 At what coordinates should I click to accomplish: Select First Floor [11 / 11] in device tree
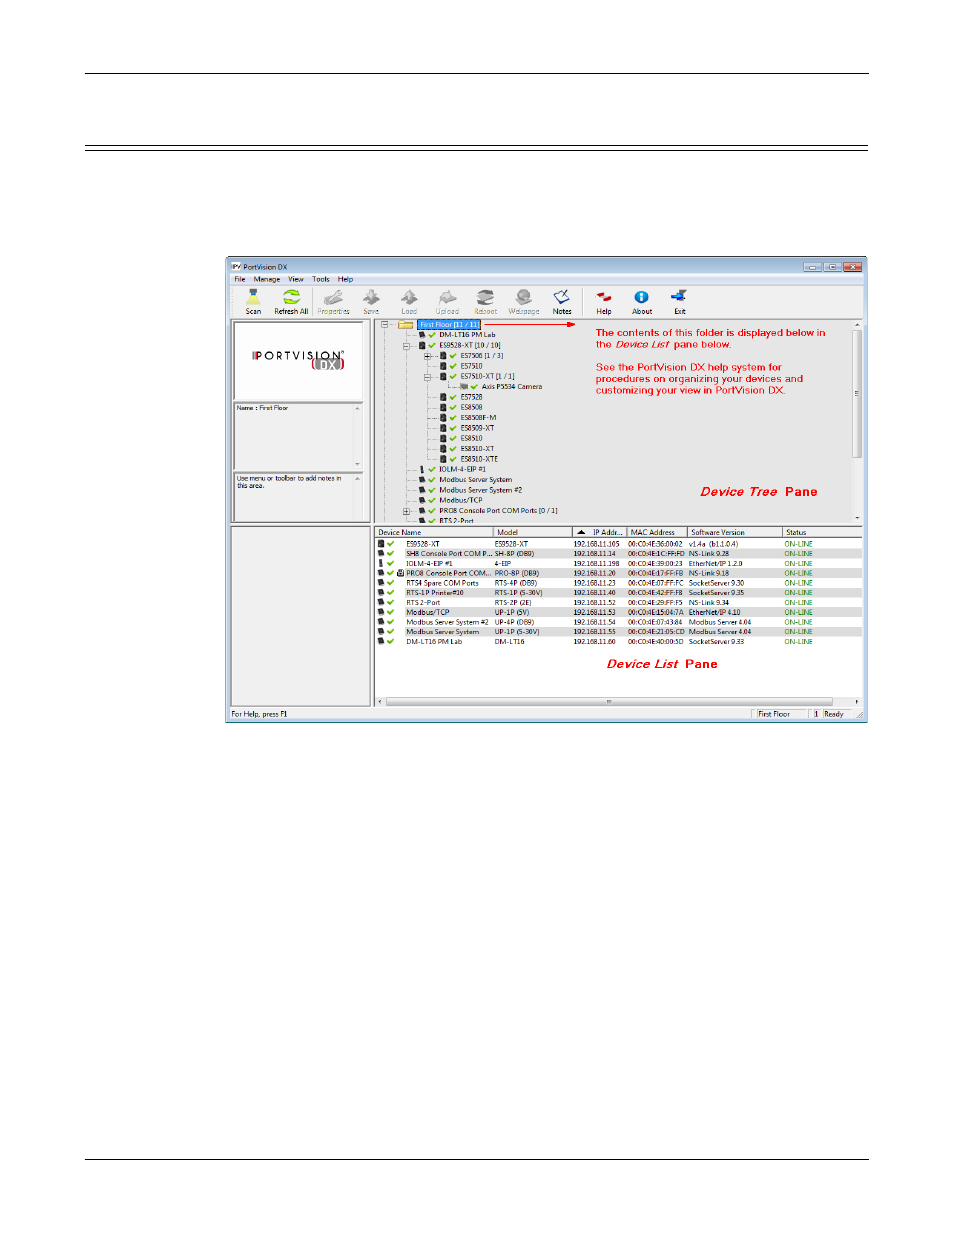(448, 324)
